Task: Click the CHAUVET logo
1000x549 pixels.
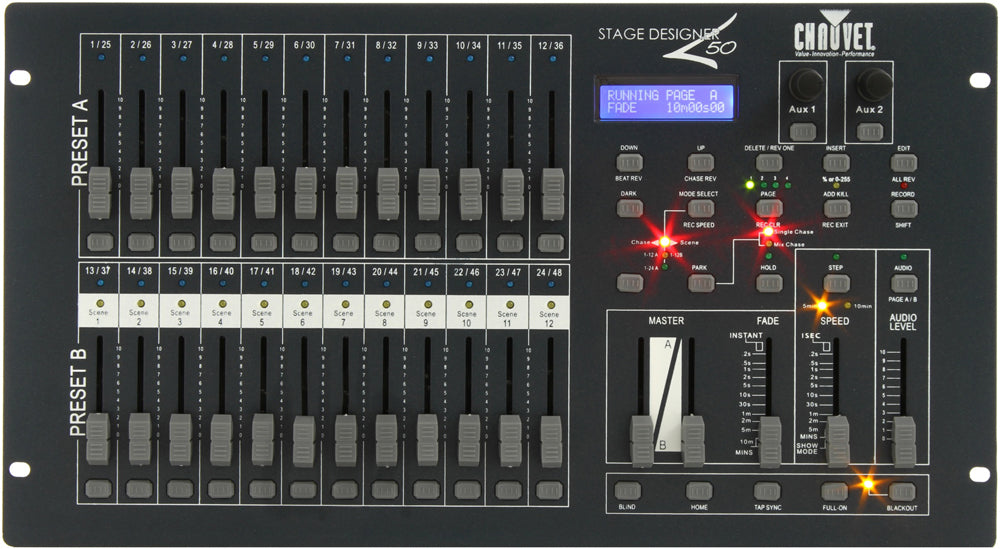Action: click(834, 34)
